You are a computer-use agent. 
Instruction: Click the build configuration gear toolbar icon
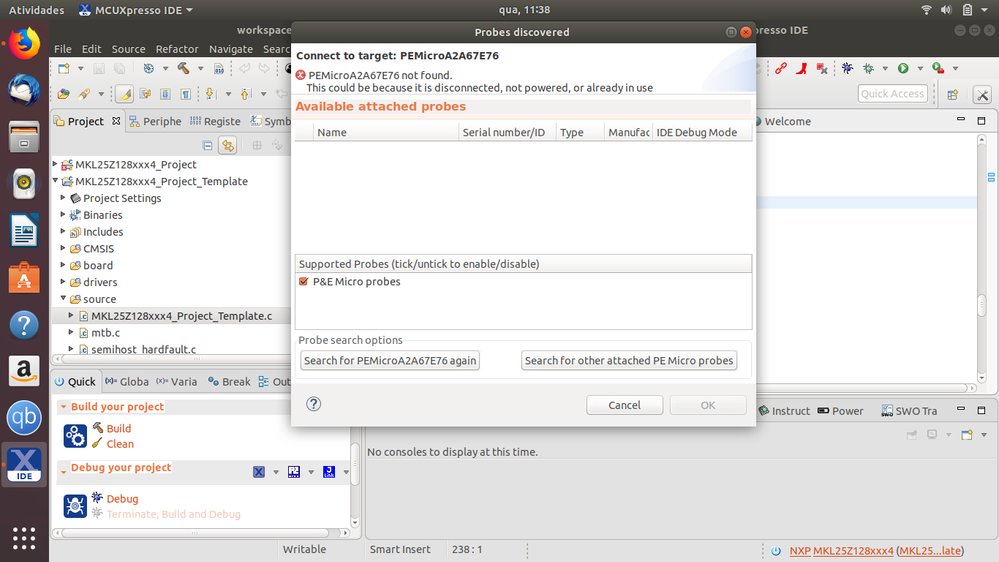[x=148, y=68]
